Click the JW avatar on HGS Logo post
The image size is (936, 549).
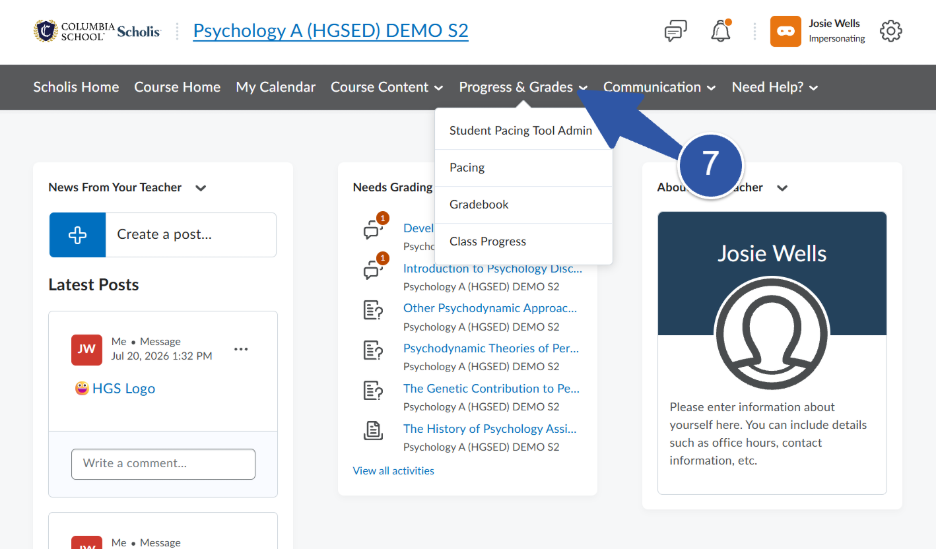(86, 349)
